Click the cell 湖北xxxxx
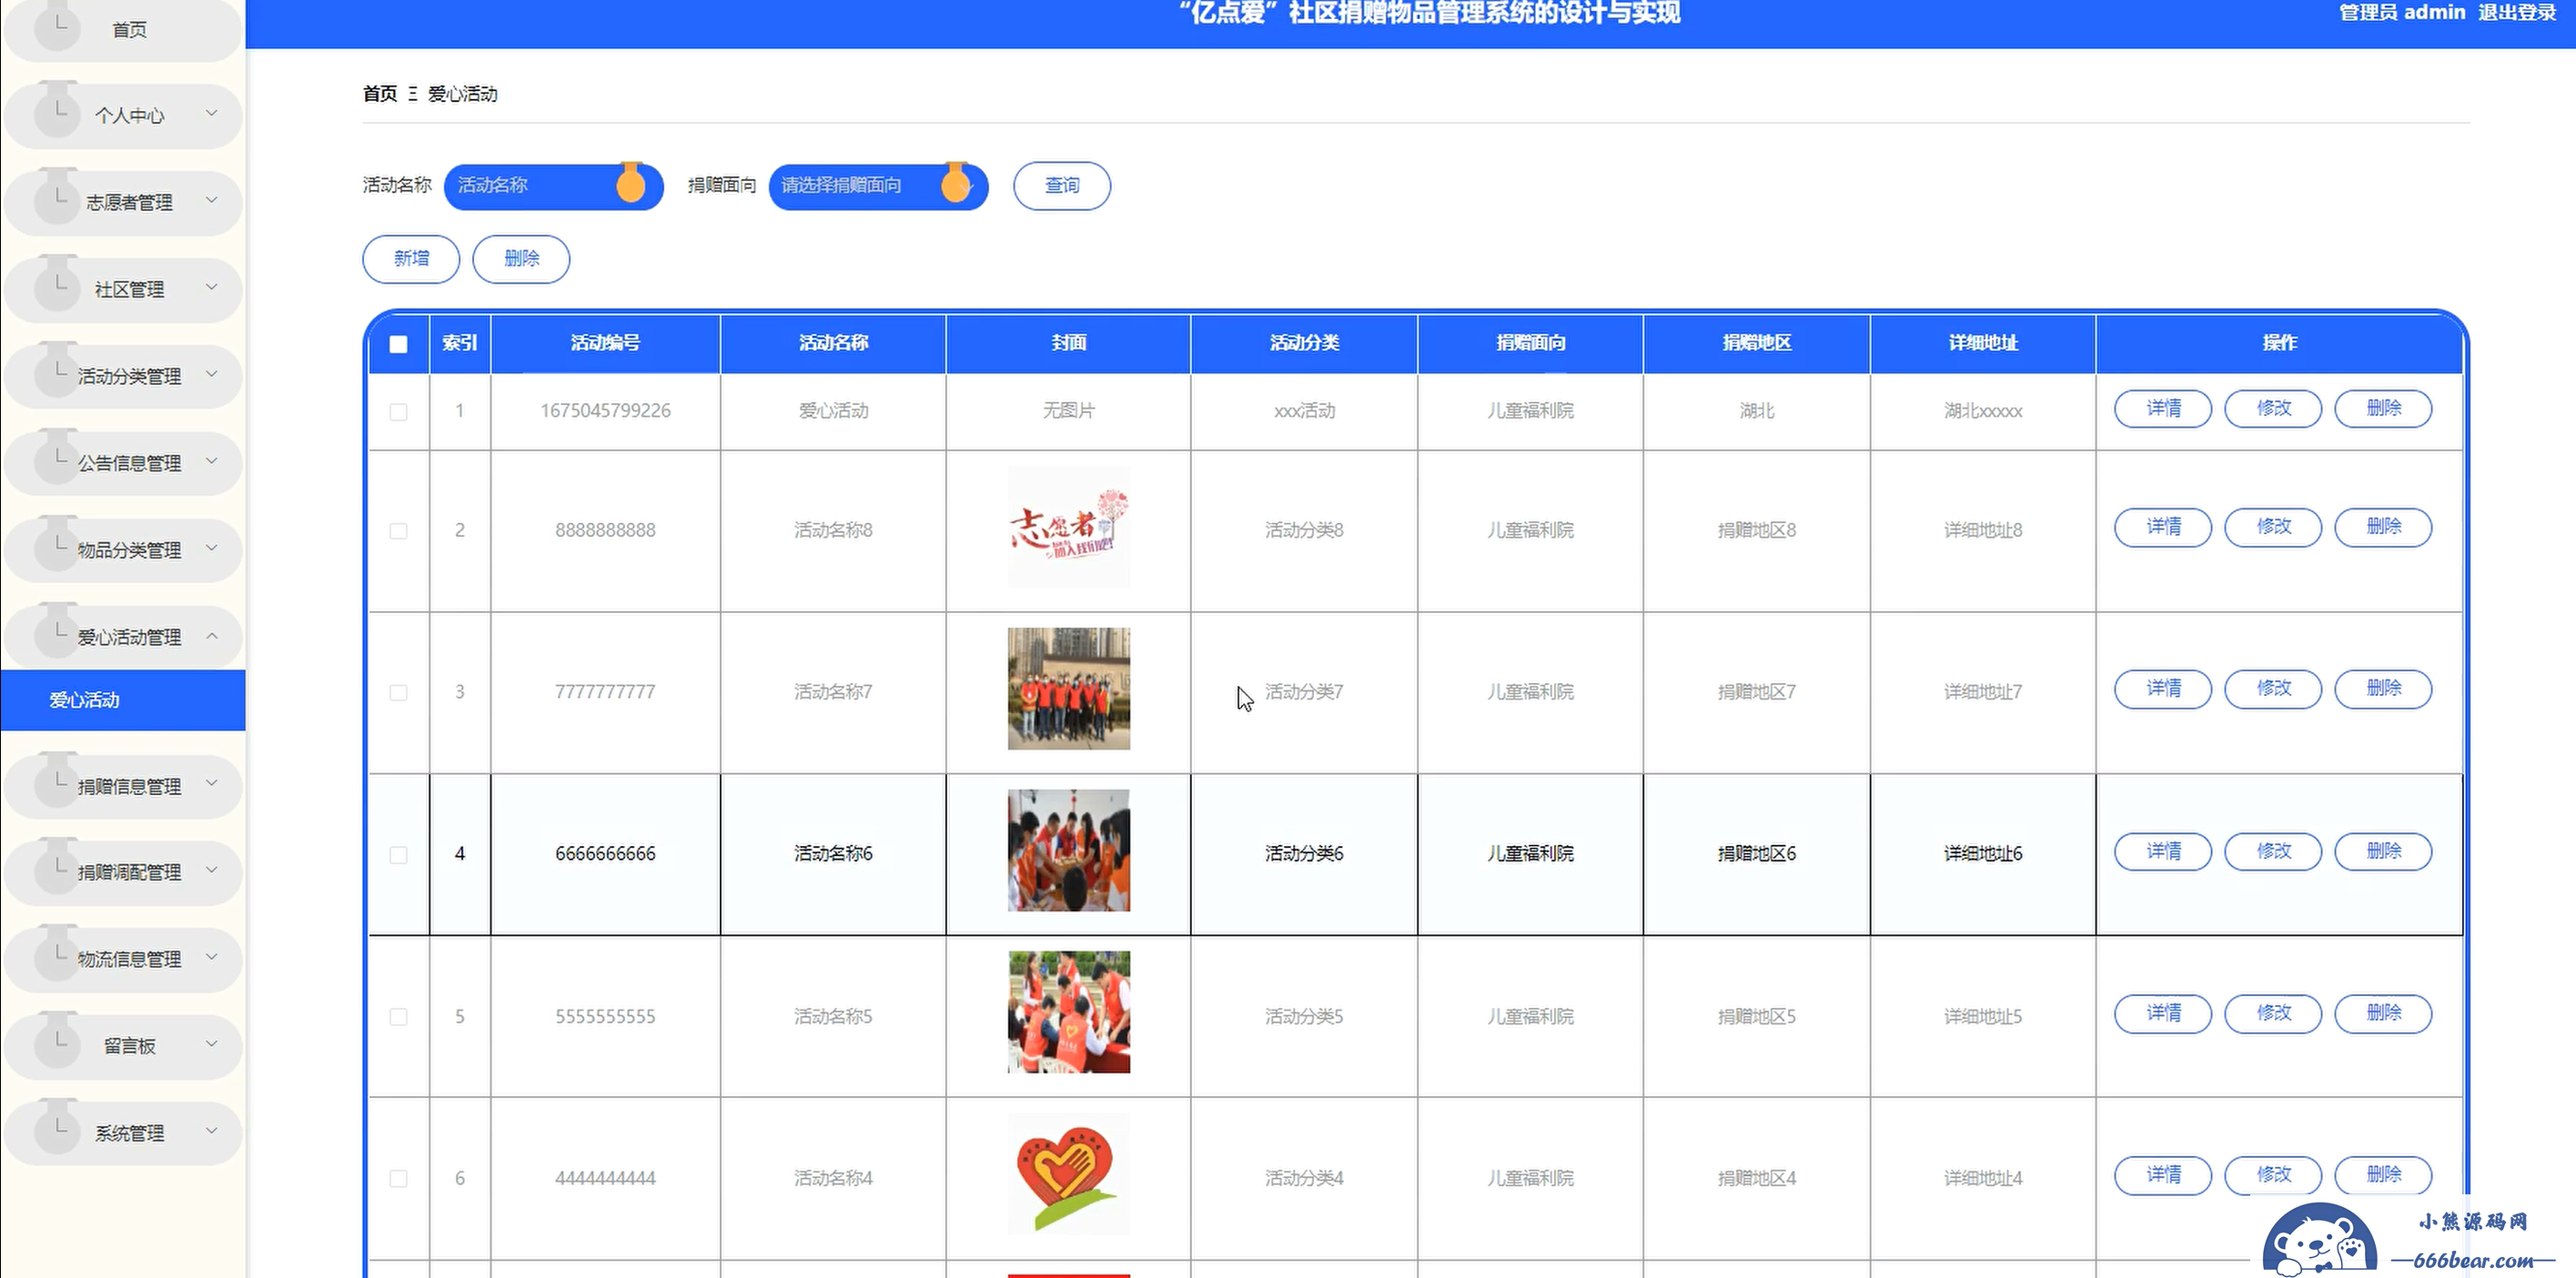This screenshot has height=1278, width=2576. coord(1982,411)
